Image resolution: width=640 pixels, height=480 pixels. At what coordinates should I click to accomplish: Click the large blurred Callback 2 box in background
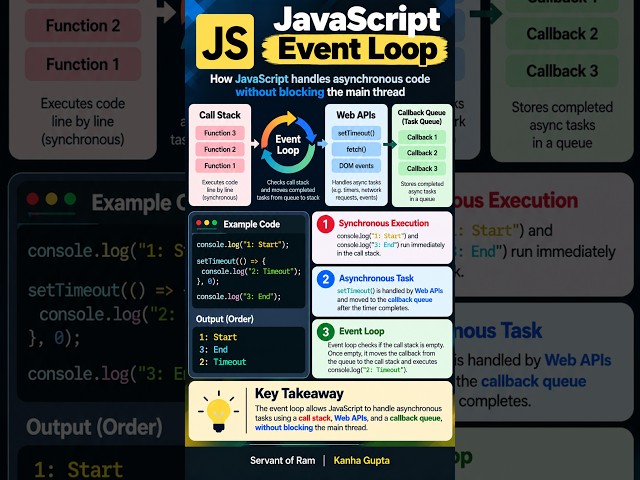562,34
